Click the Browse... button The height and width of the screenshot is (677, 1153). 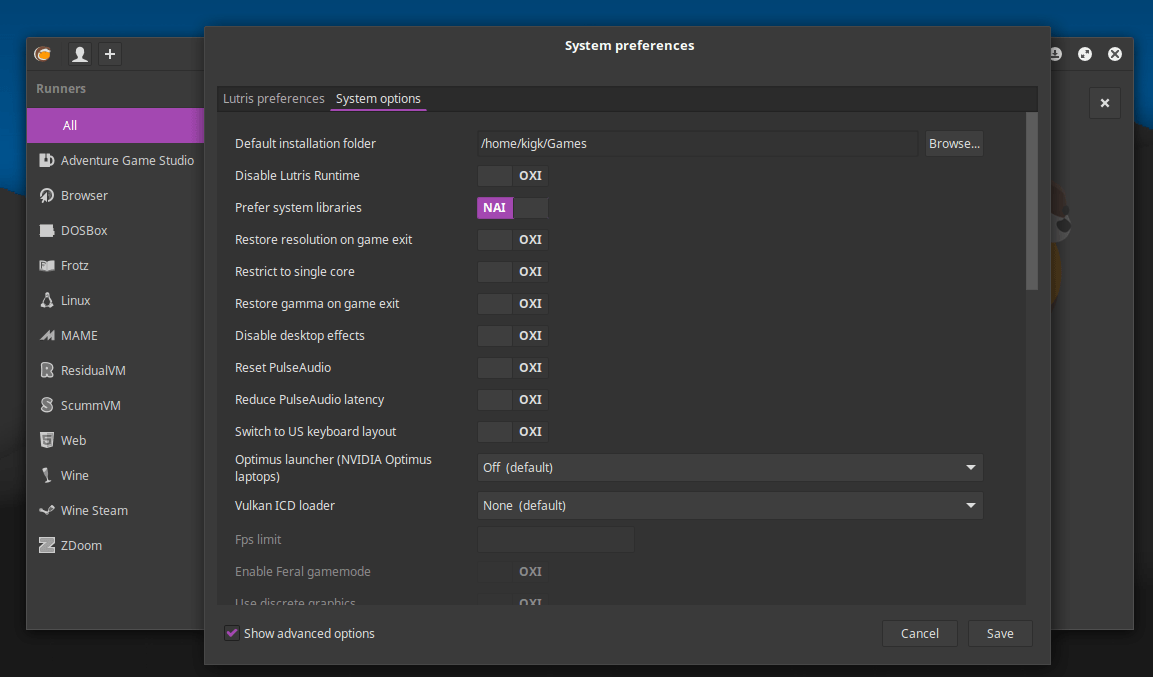coord(954,143)
